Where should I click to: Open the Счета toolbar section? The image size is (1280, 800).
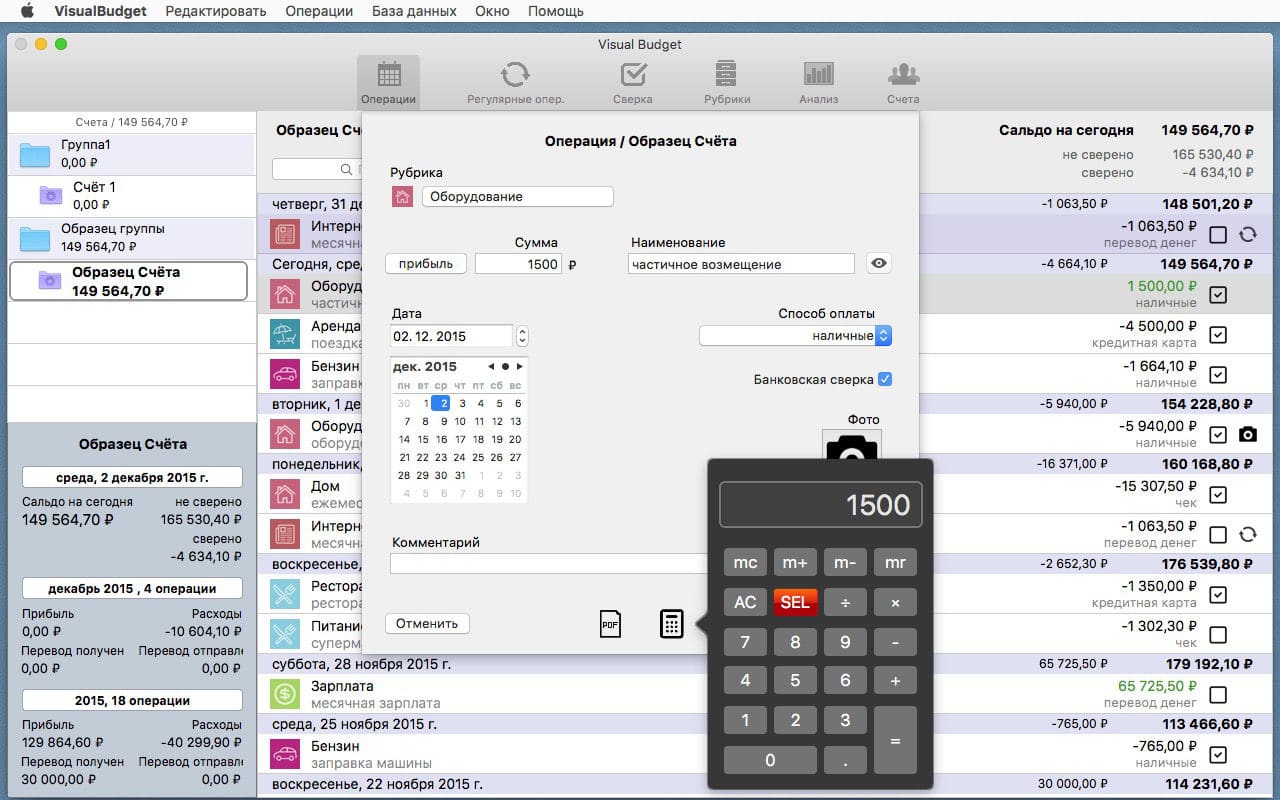click(903, 82)
